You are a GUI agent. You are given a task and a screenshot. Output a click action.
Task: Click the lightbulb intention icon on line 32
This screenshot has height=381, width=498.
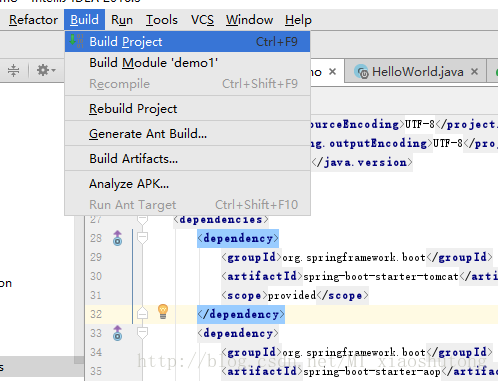coord(163,312)
